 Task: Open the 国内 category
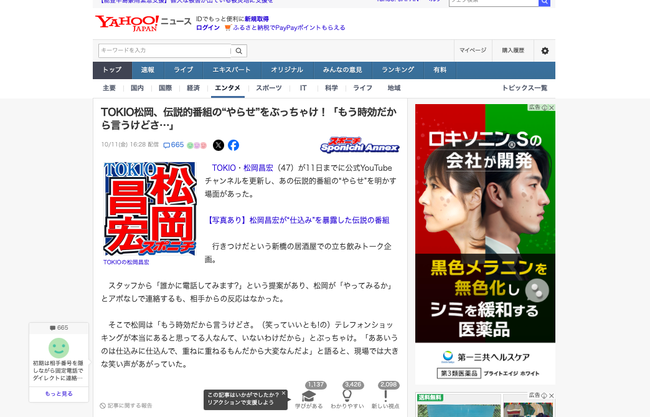[137, 88]
